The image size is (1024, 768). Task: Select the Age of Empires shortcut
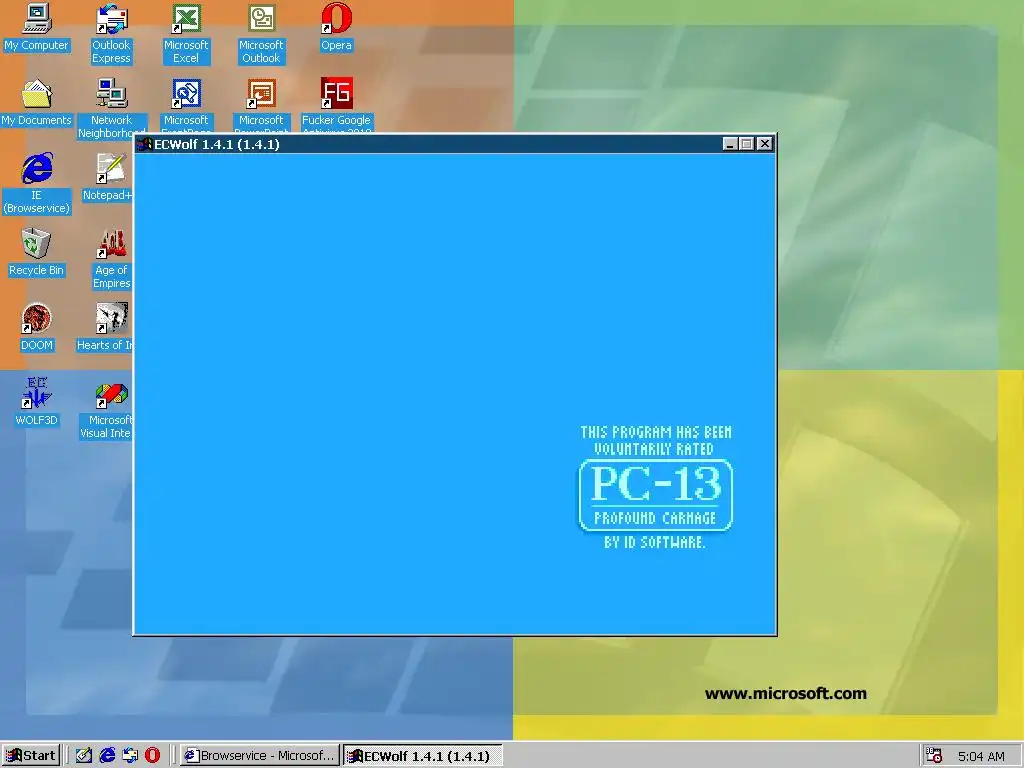click(112, 259)
